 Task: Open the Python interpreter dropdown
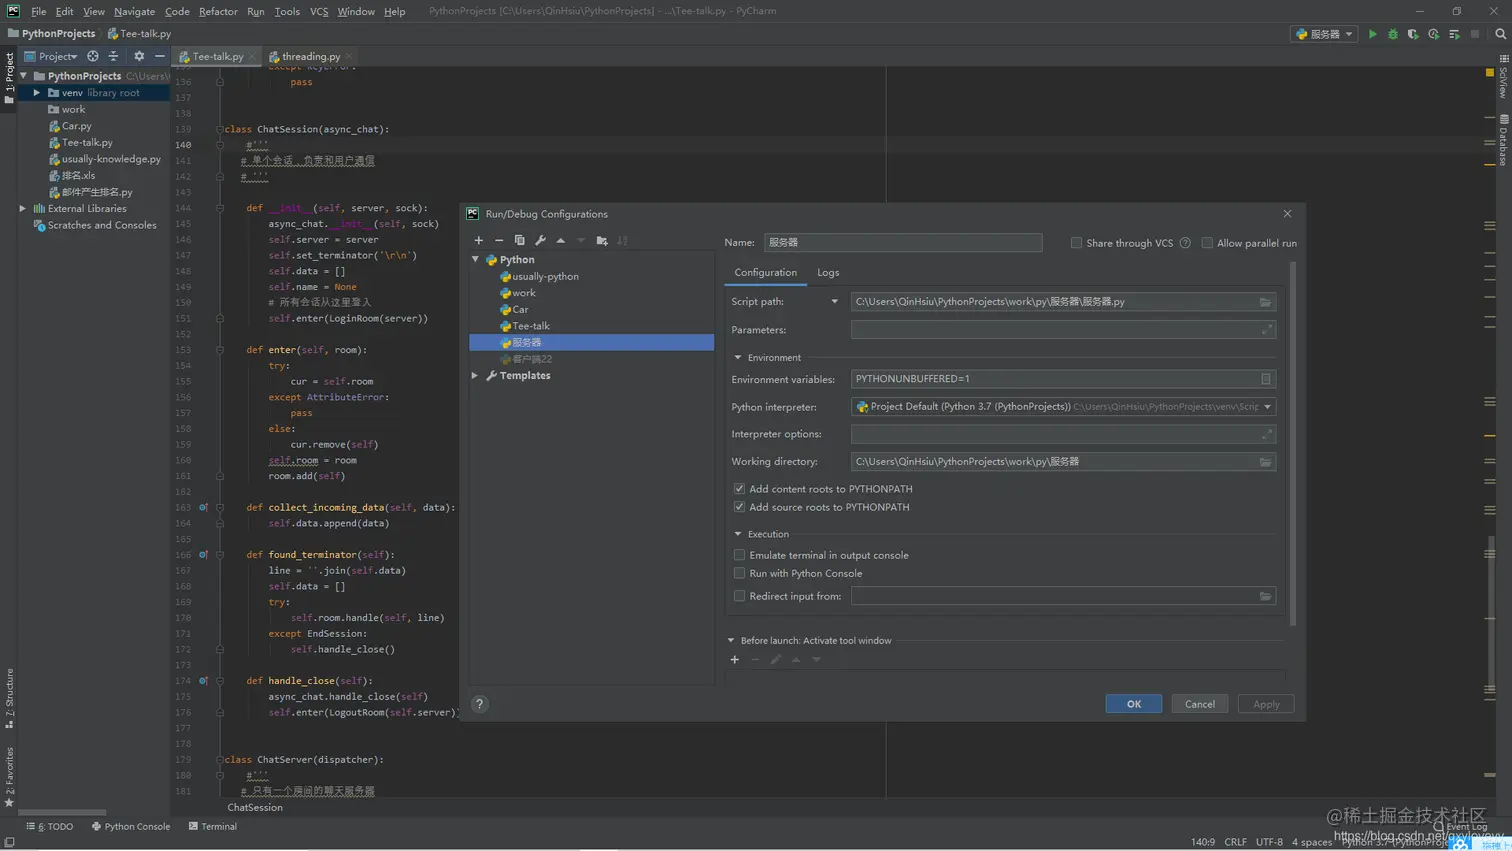click(1267, 407)
